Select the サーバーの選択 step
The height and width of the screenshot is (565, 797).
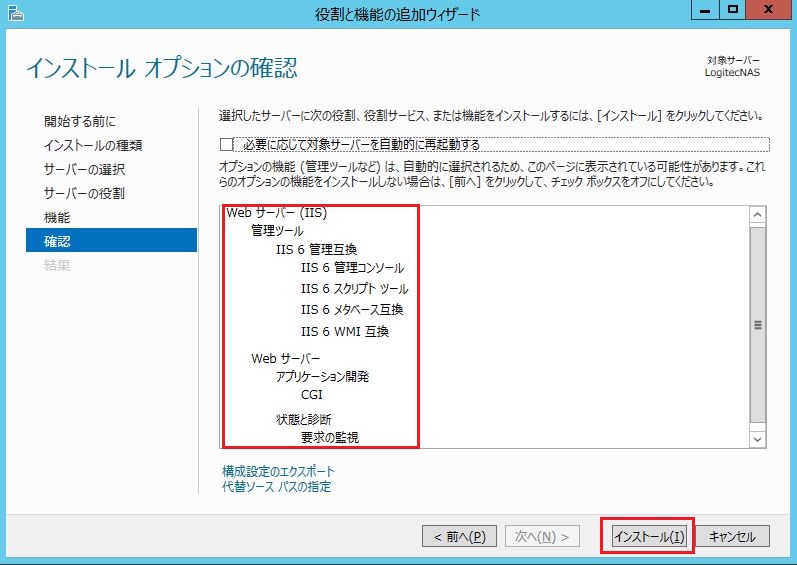84,169
